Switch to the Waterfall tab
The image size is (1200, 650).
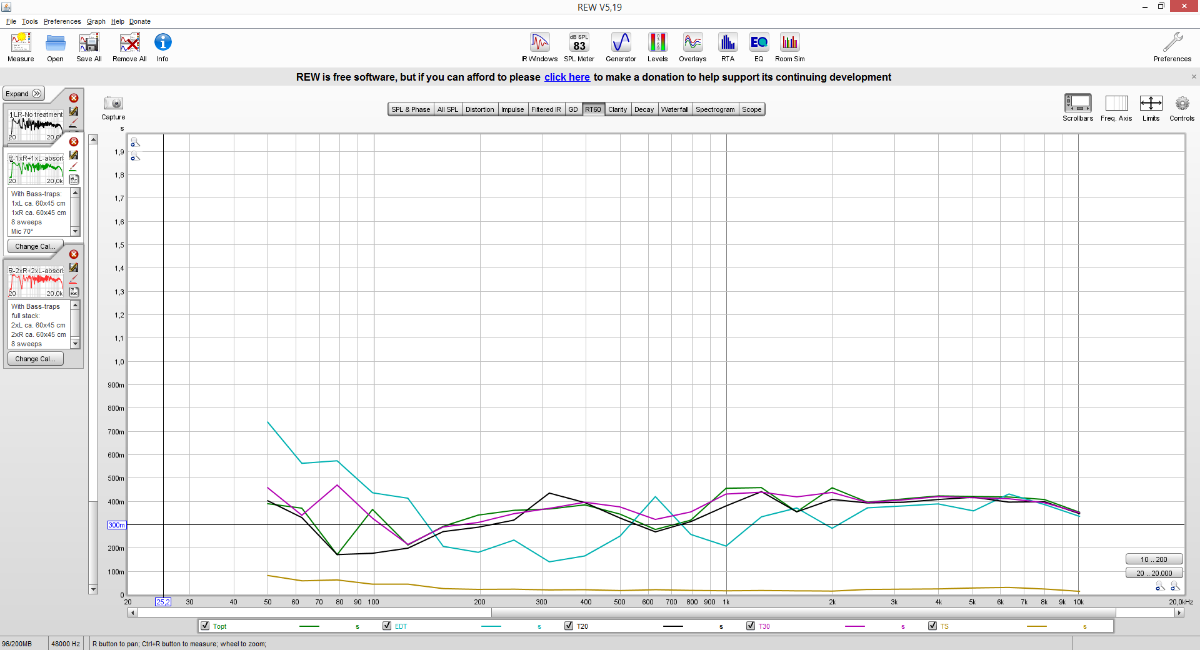(675, 109)
